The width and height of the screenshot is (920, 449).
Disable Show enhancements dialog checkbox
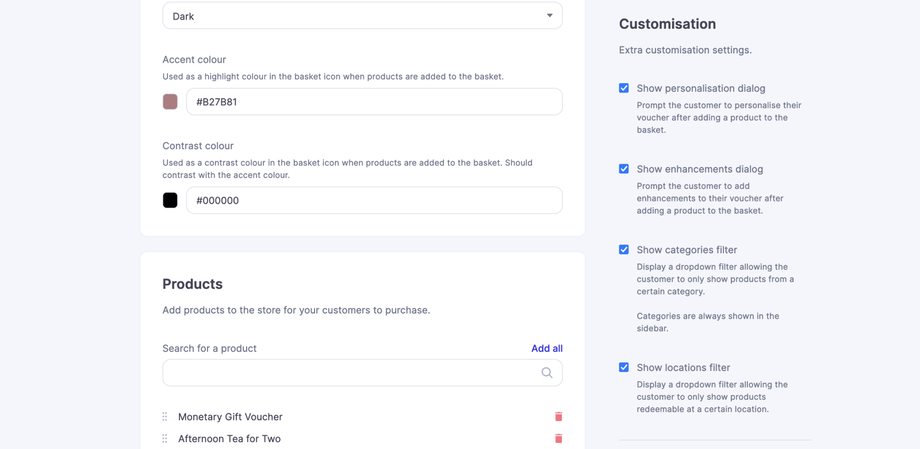coord(624,169)
